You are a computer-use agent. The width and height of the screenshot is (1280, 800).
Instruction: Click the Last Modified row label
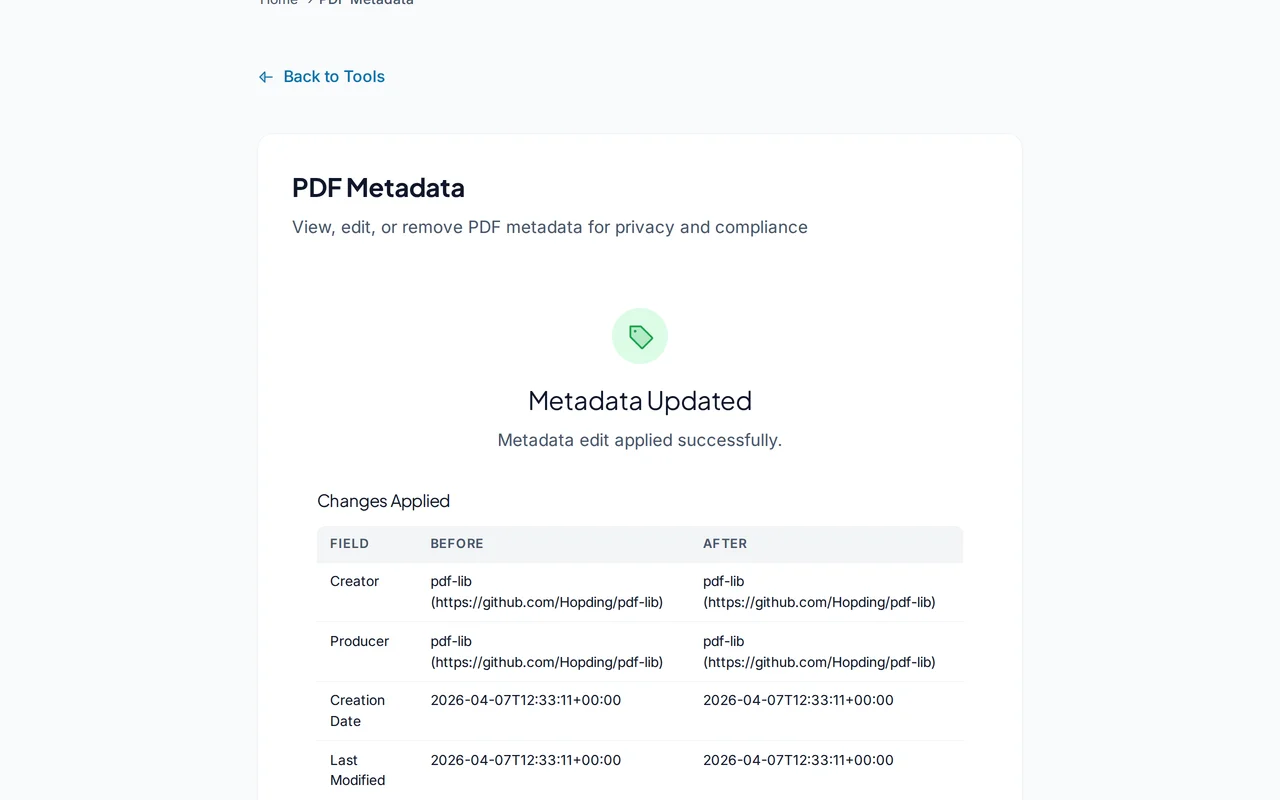tap(357, 770)
